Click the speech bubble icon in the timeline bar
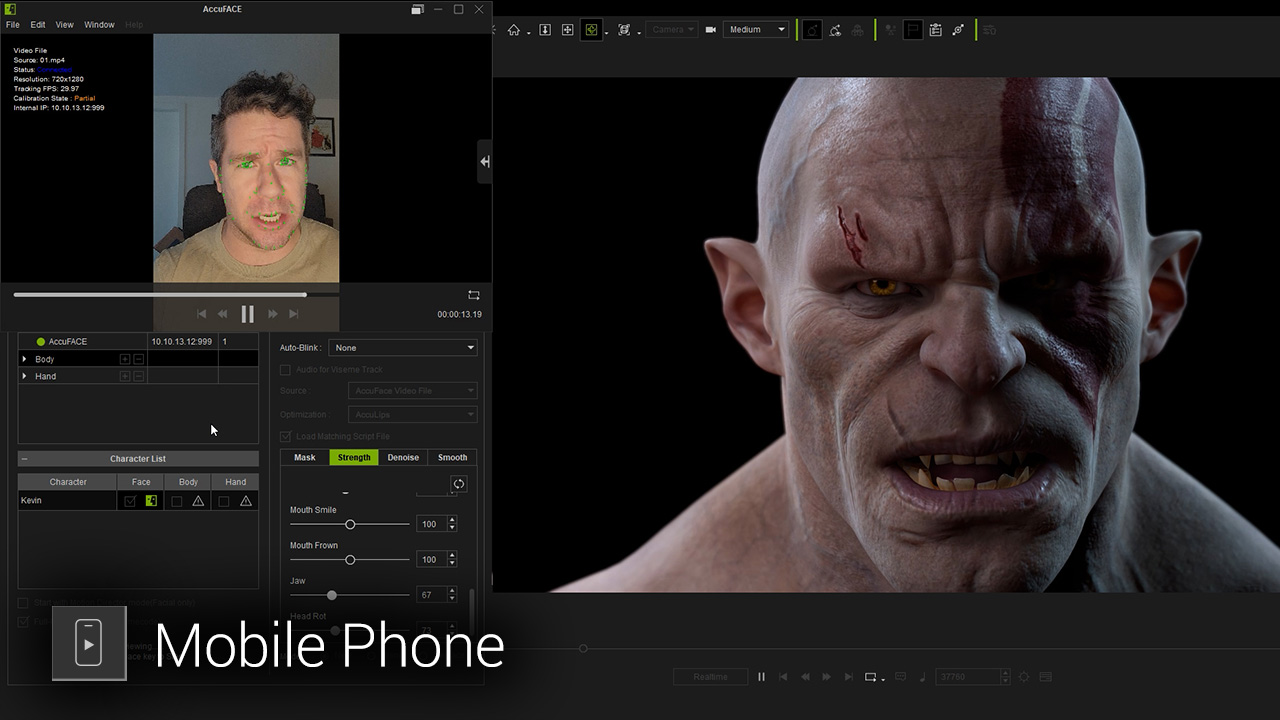1280x720 pixels. pyautogui.click(x=901, y=677)
